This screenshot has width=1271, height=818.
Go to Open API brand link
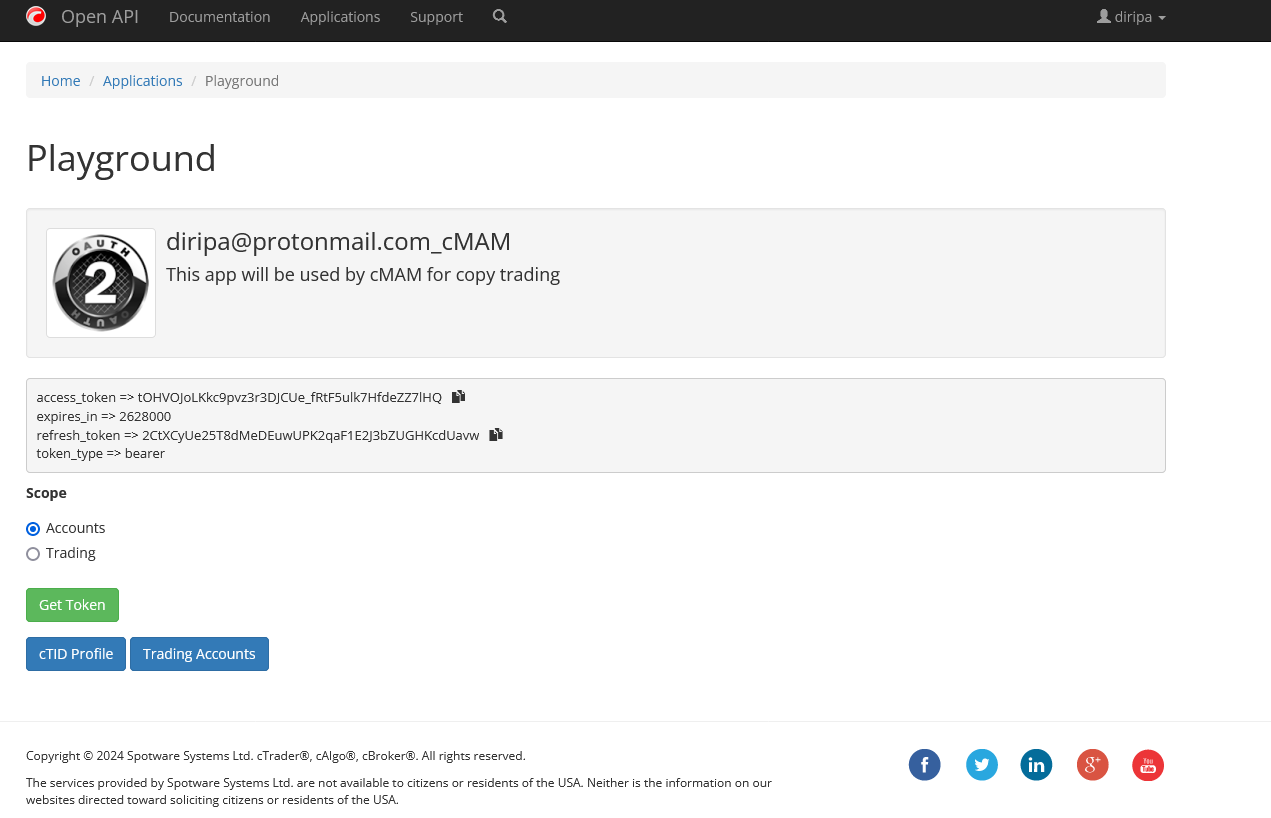pyautogui.click(x=100, y=17)
